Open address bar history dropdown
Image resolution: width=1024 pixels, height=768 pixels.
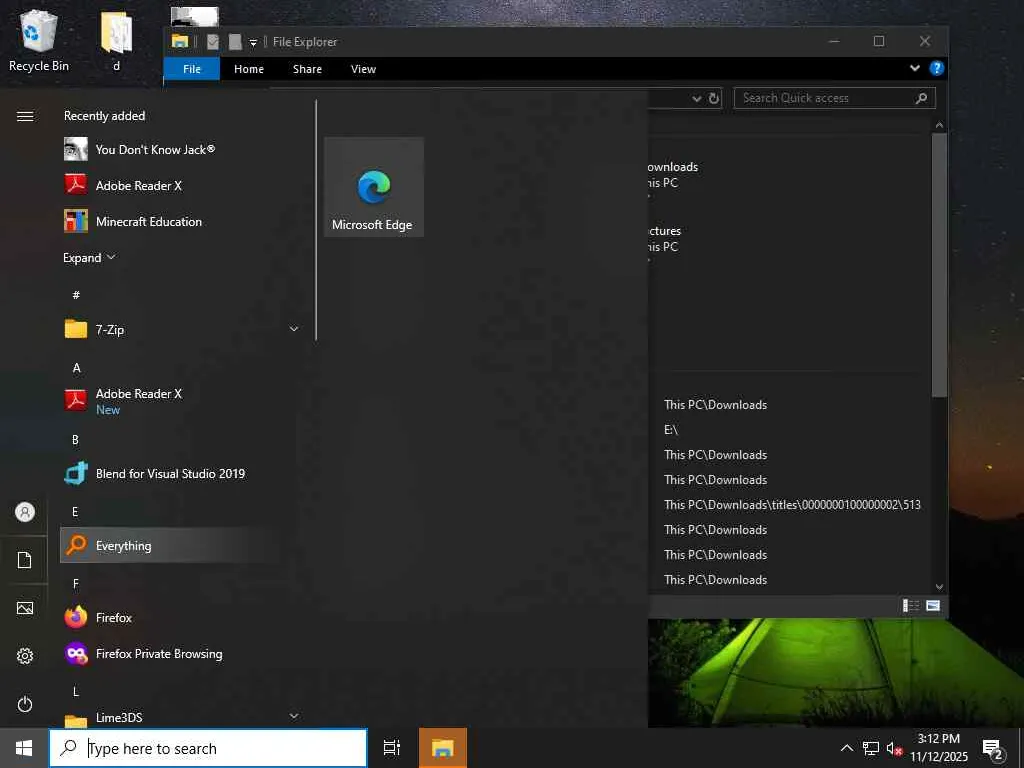pos(697,99)
